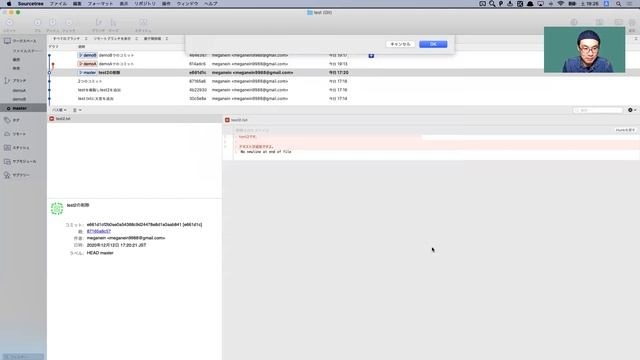The height and width of the screenshot is (360, 640).
Task: Click the parent commit hash link
Action: [99, 231]
